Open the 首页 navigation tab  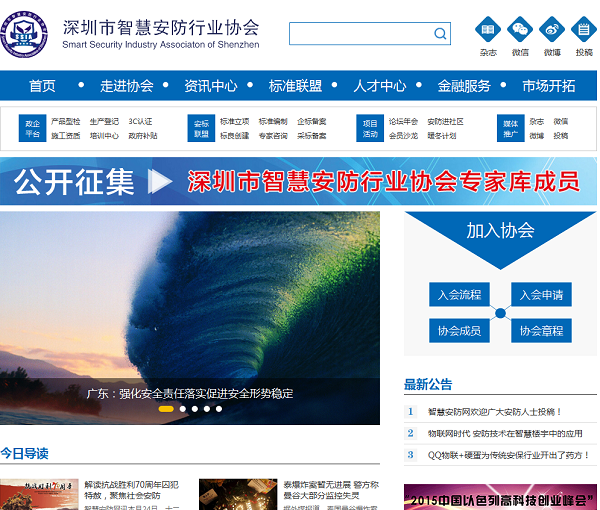(42, 86)
